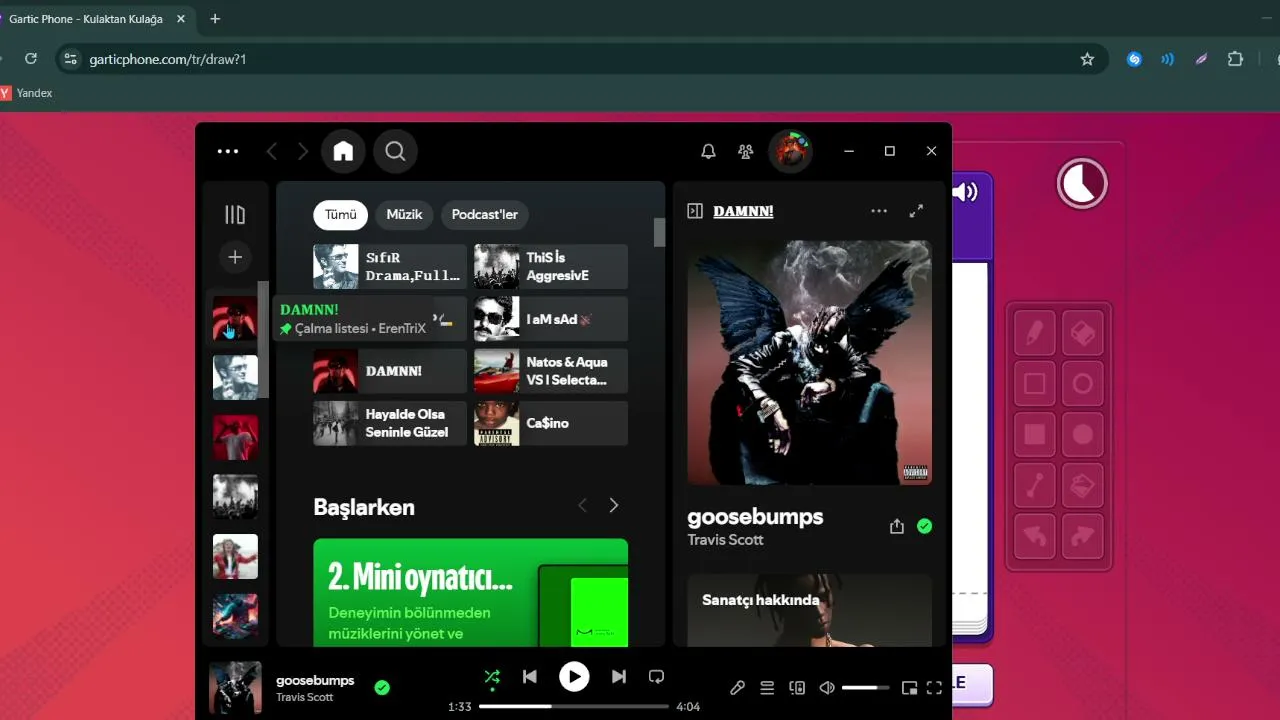Seek on the song progress bar
Viewport: 1280px width, 720px height.
pos(574,706)
